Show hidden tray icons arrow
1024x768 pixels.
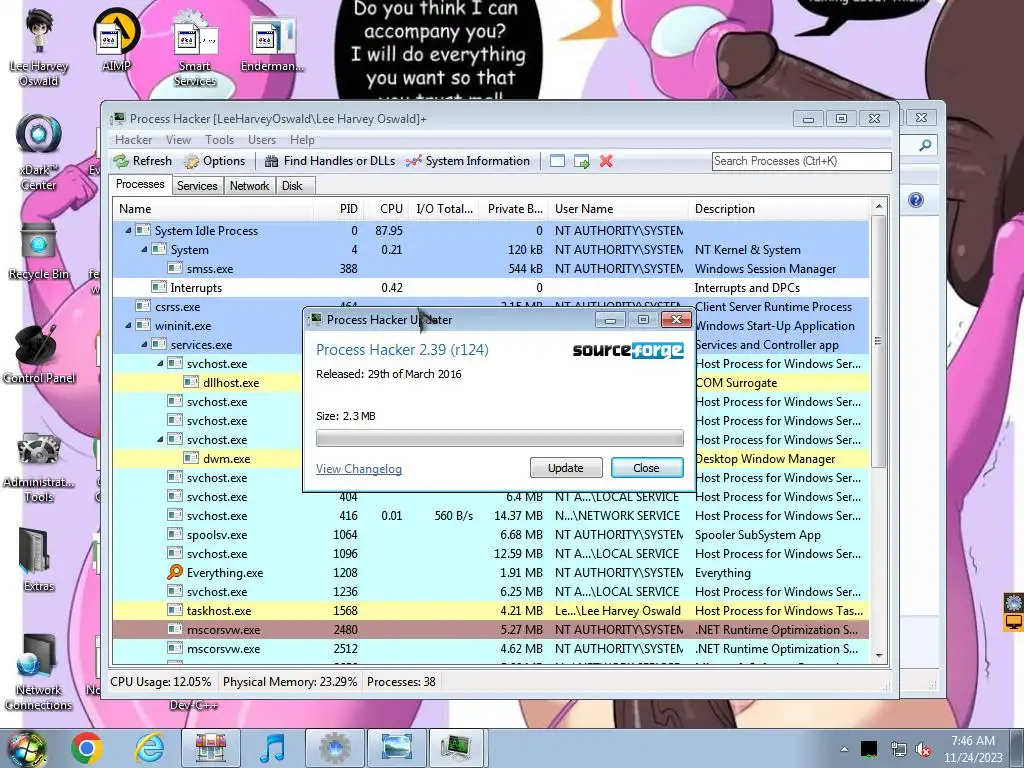coord(844,750)
